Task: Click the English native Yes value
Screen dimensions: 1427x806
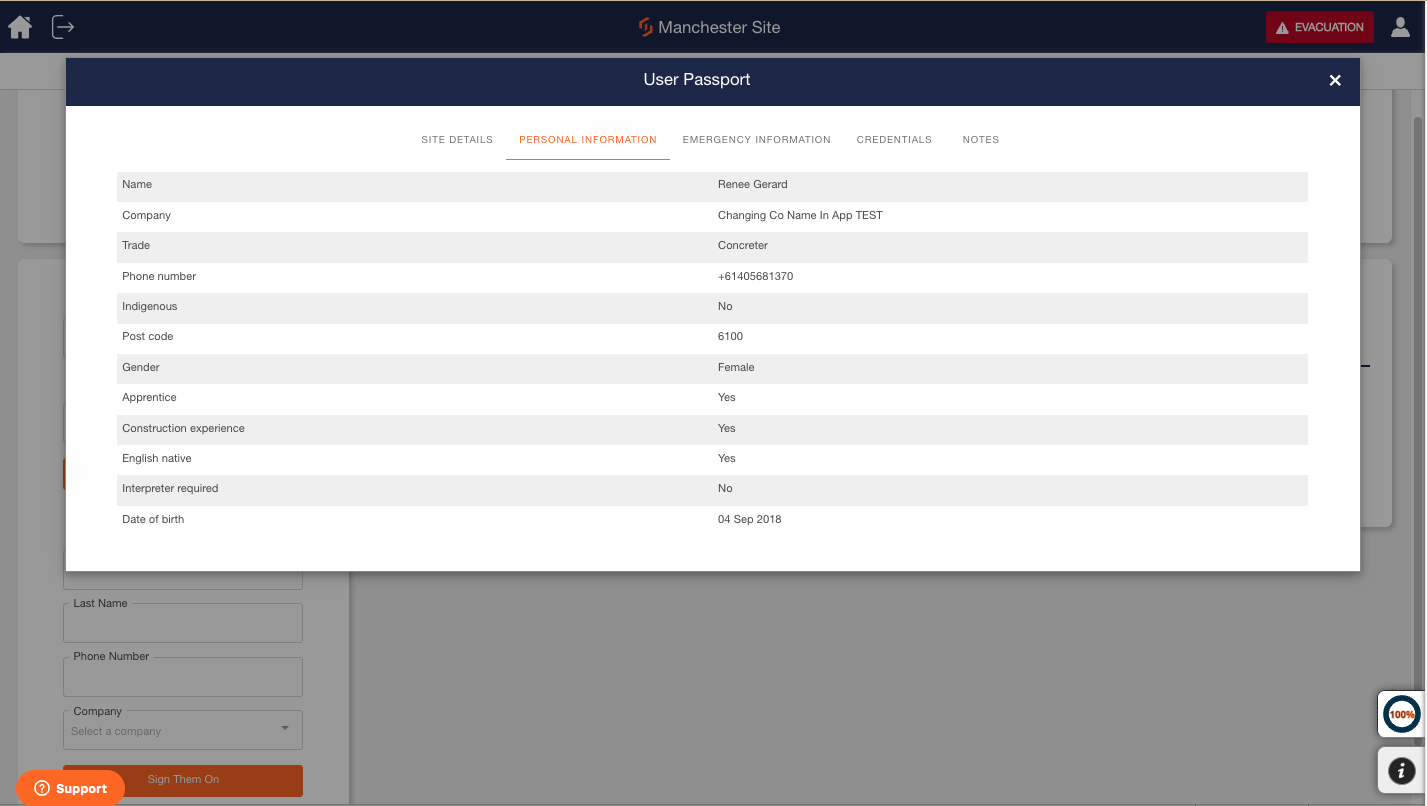Action: 727,459
